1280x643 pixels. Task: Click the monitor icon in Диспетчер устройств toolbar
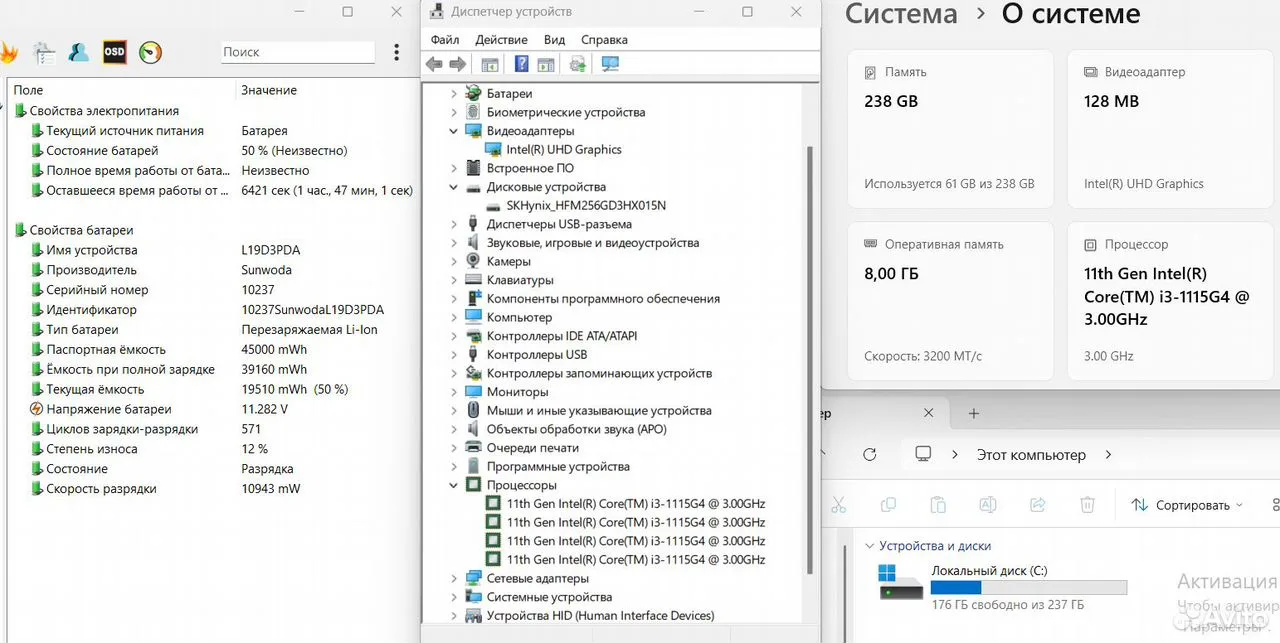click(610, 64)
